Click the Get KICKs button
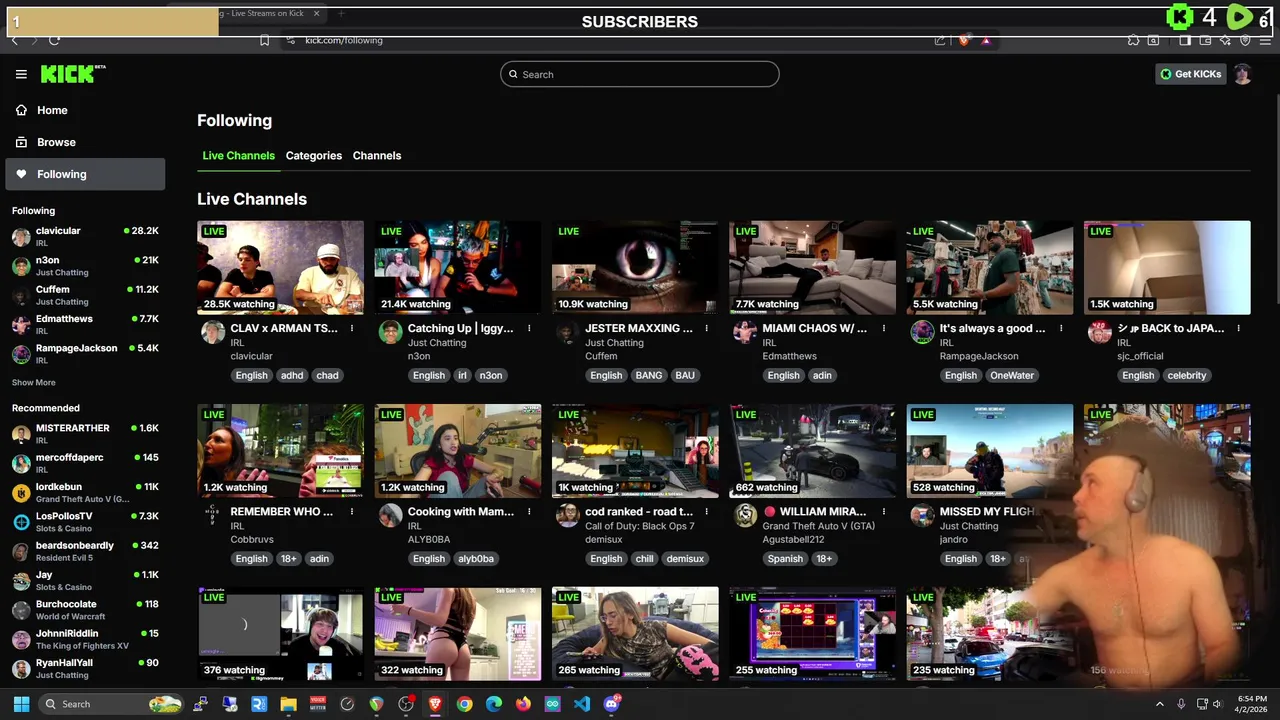Screen dimensions: 1280x720 (x=1190, y=74)
